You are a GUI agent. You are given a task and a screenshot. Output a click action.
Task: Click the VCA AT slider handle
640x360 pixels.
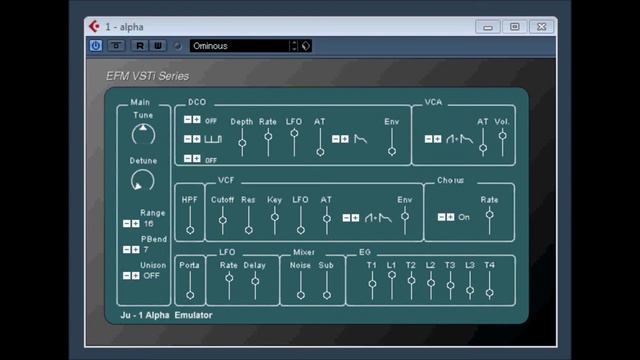pyautogui.click(x=483, y=148)
